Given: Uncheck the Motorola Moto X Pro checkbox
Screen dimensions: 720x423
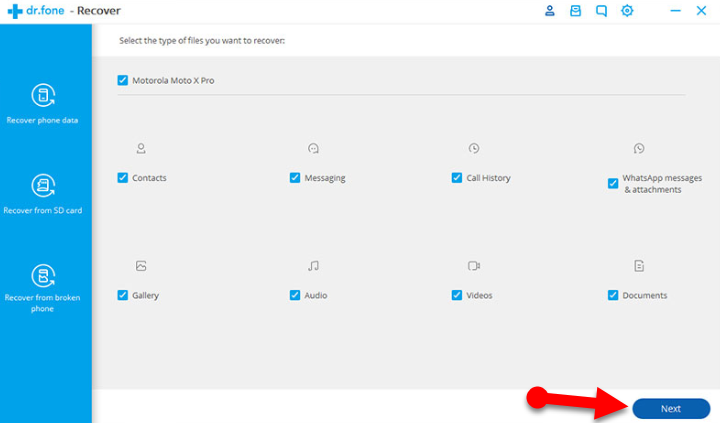Looking at the screenshot, I should [123, 80].
